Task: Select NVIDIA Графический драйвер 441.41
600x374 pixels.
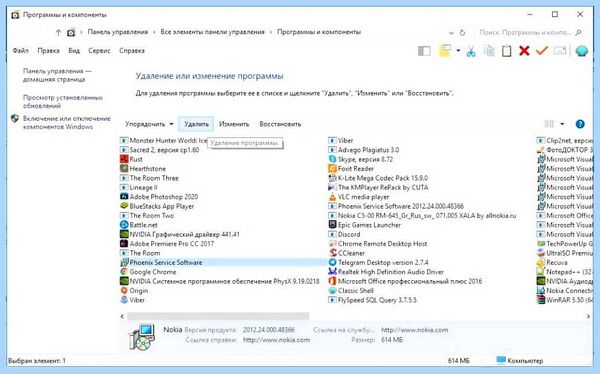Action: pos(184,234)
